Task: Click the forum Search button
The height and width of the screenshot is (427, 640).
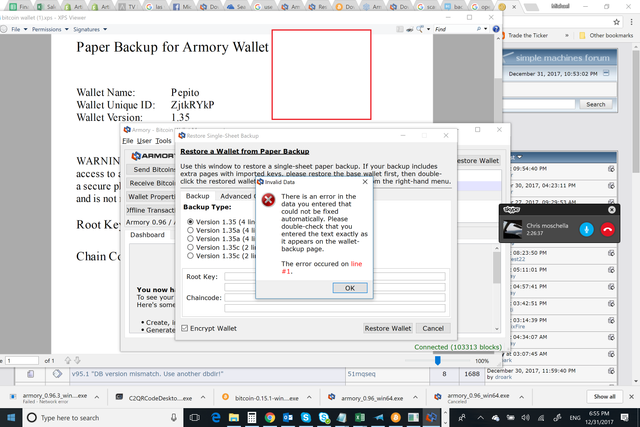Action: coord(596,104)
